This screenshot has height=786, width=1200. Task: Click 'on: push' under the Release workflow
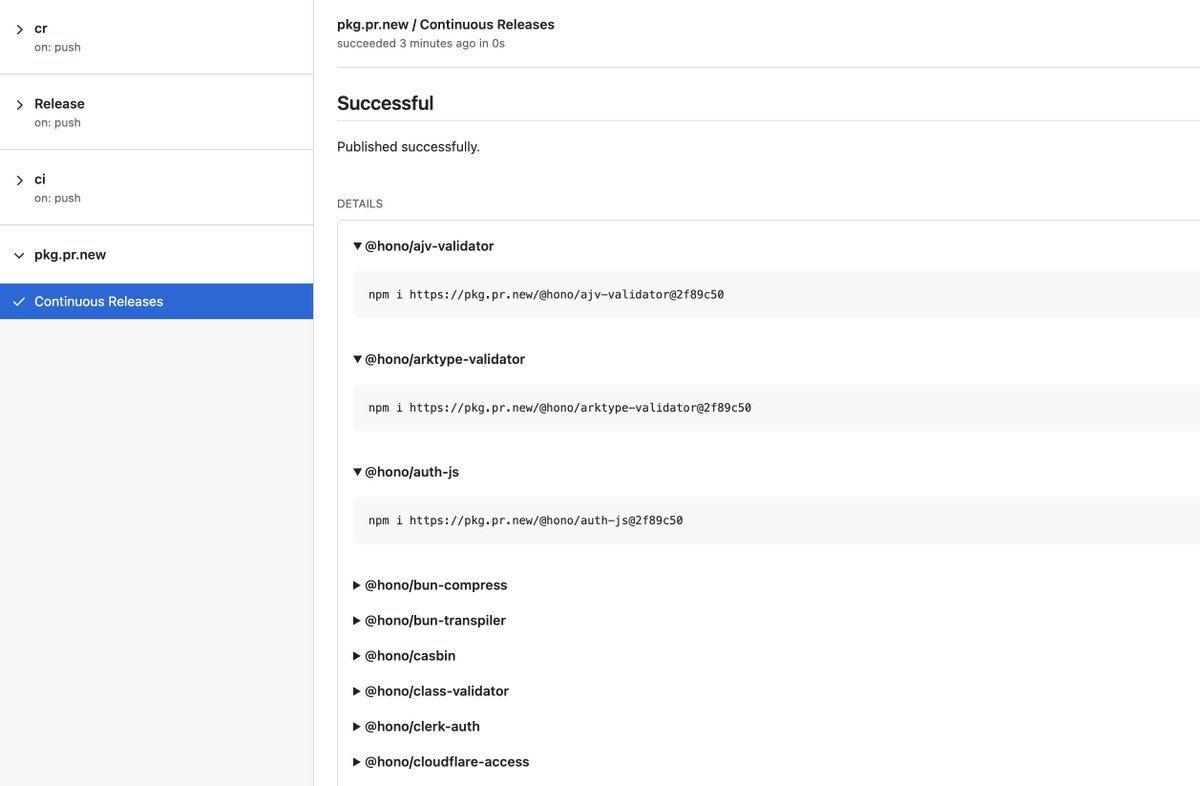(57, 123)
